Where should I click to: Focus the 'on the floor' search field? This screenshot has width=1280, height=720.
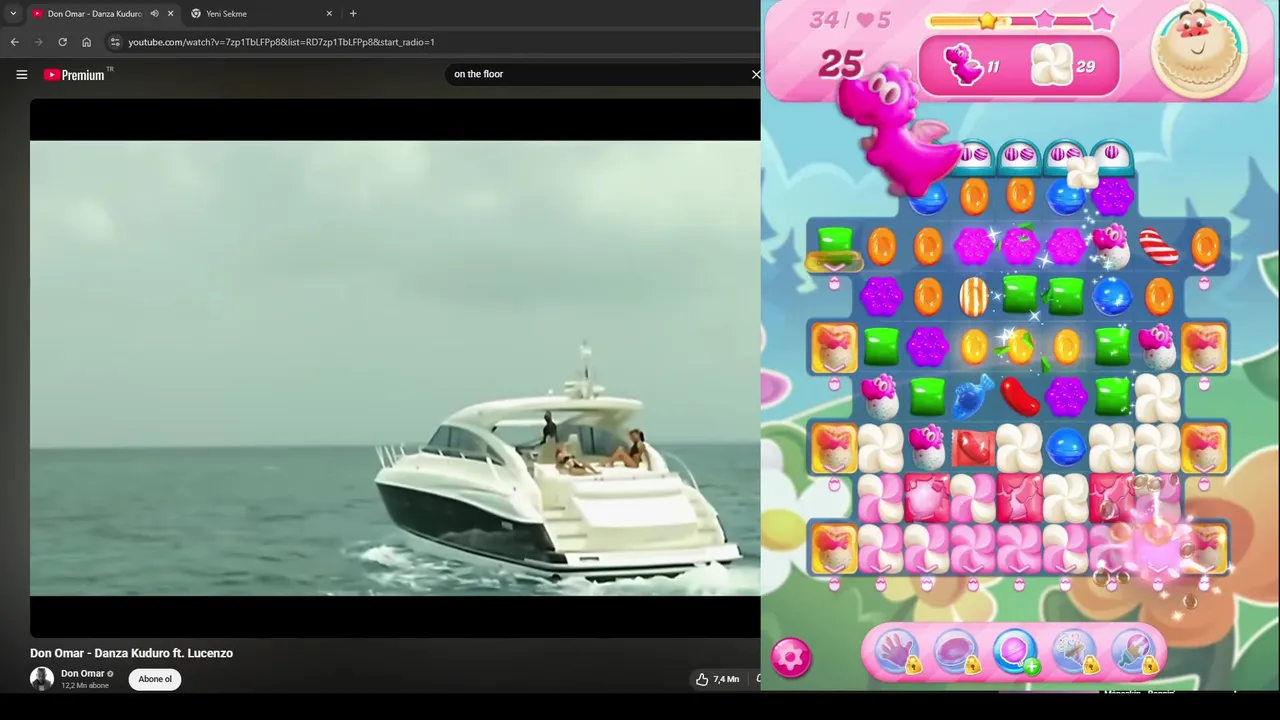tap(598, 74)
